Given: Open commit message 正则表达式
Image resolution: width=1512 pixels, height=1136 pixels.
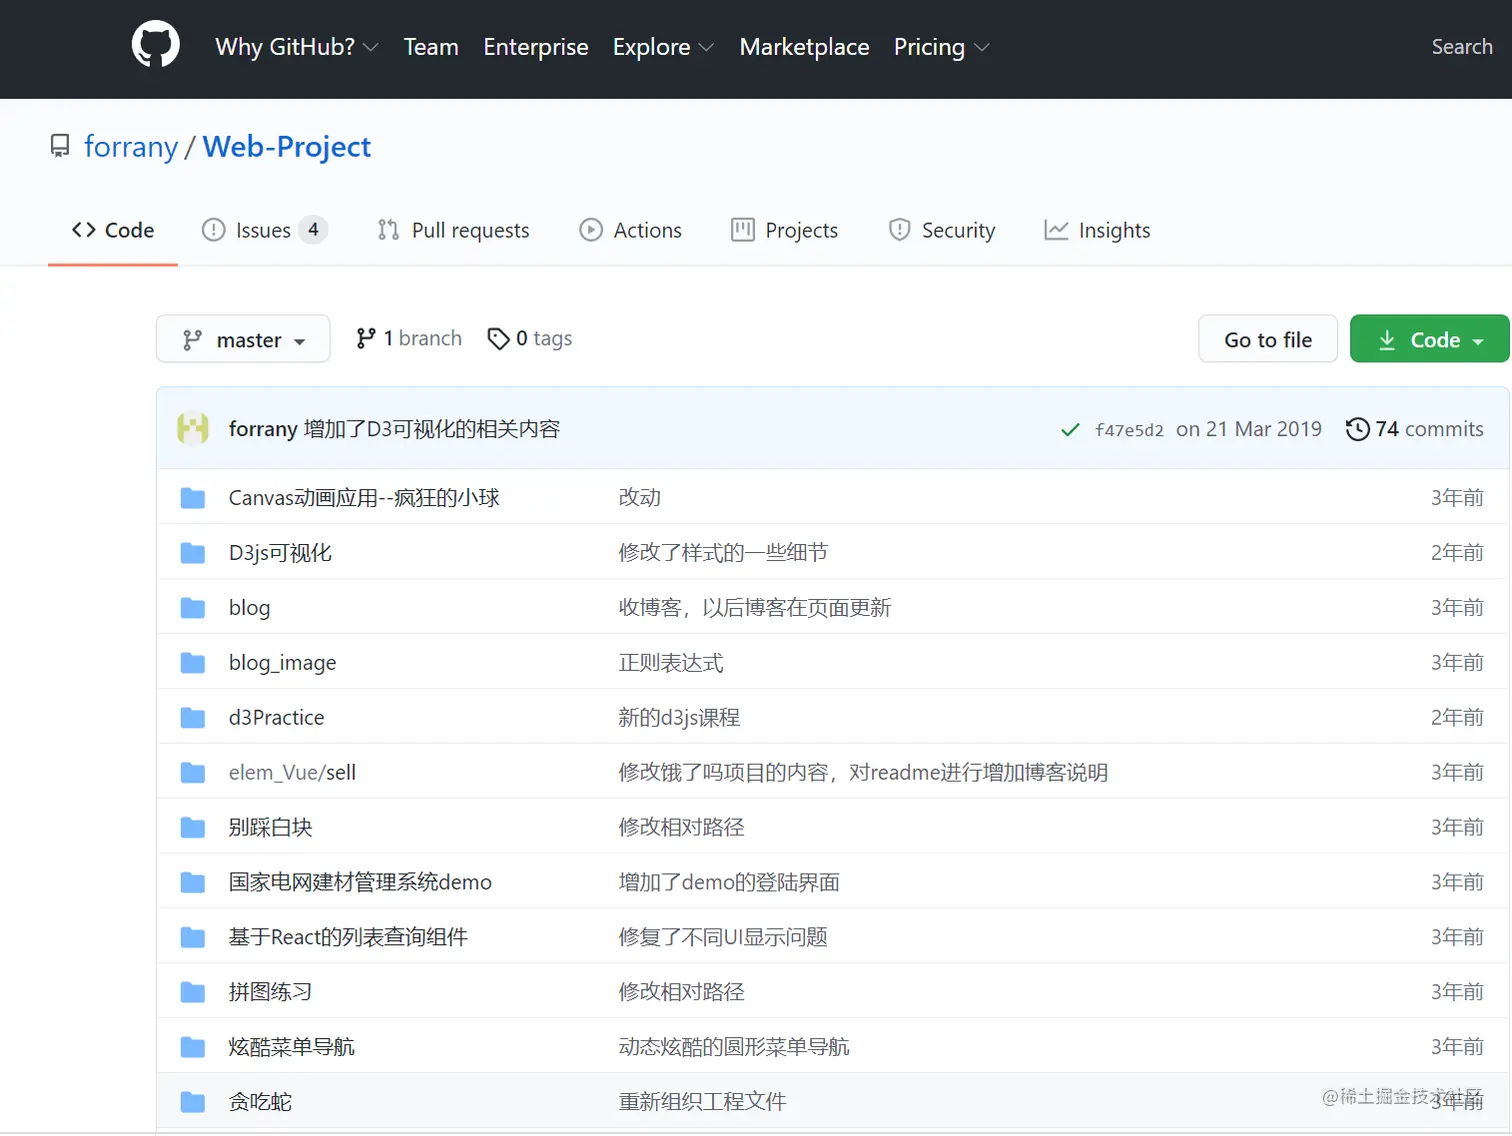Looking at the screenshot, I should (671, 663).
